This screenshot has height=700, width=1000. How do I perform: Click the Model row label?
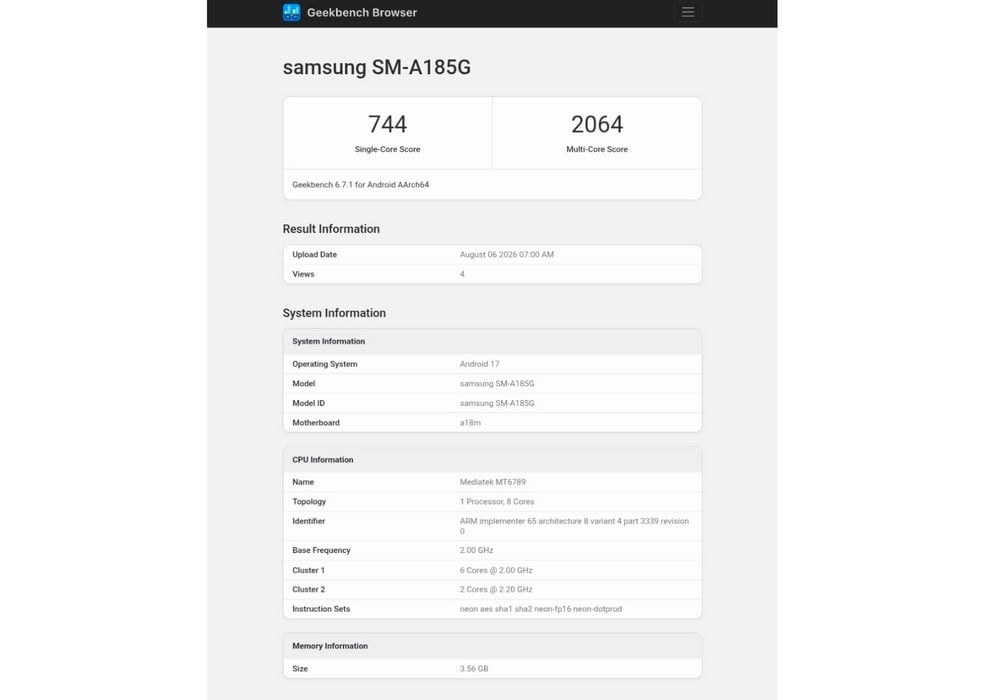(x=304, y=384)
